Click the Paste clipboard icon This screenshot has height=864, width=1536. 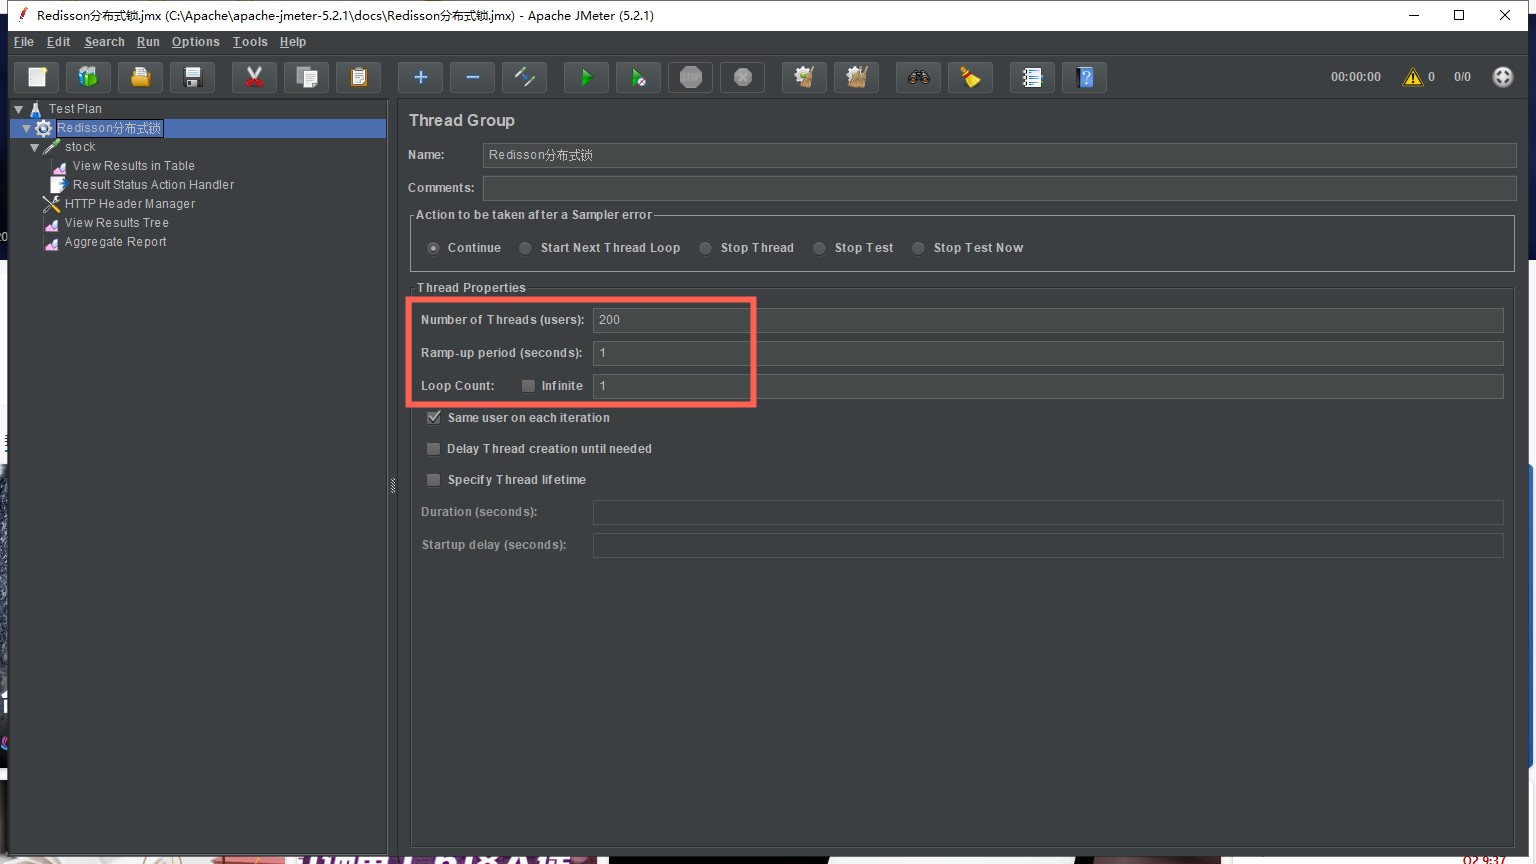(359, 77)
